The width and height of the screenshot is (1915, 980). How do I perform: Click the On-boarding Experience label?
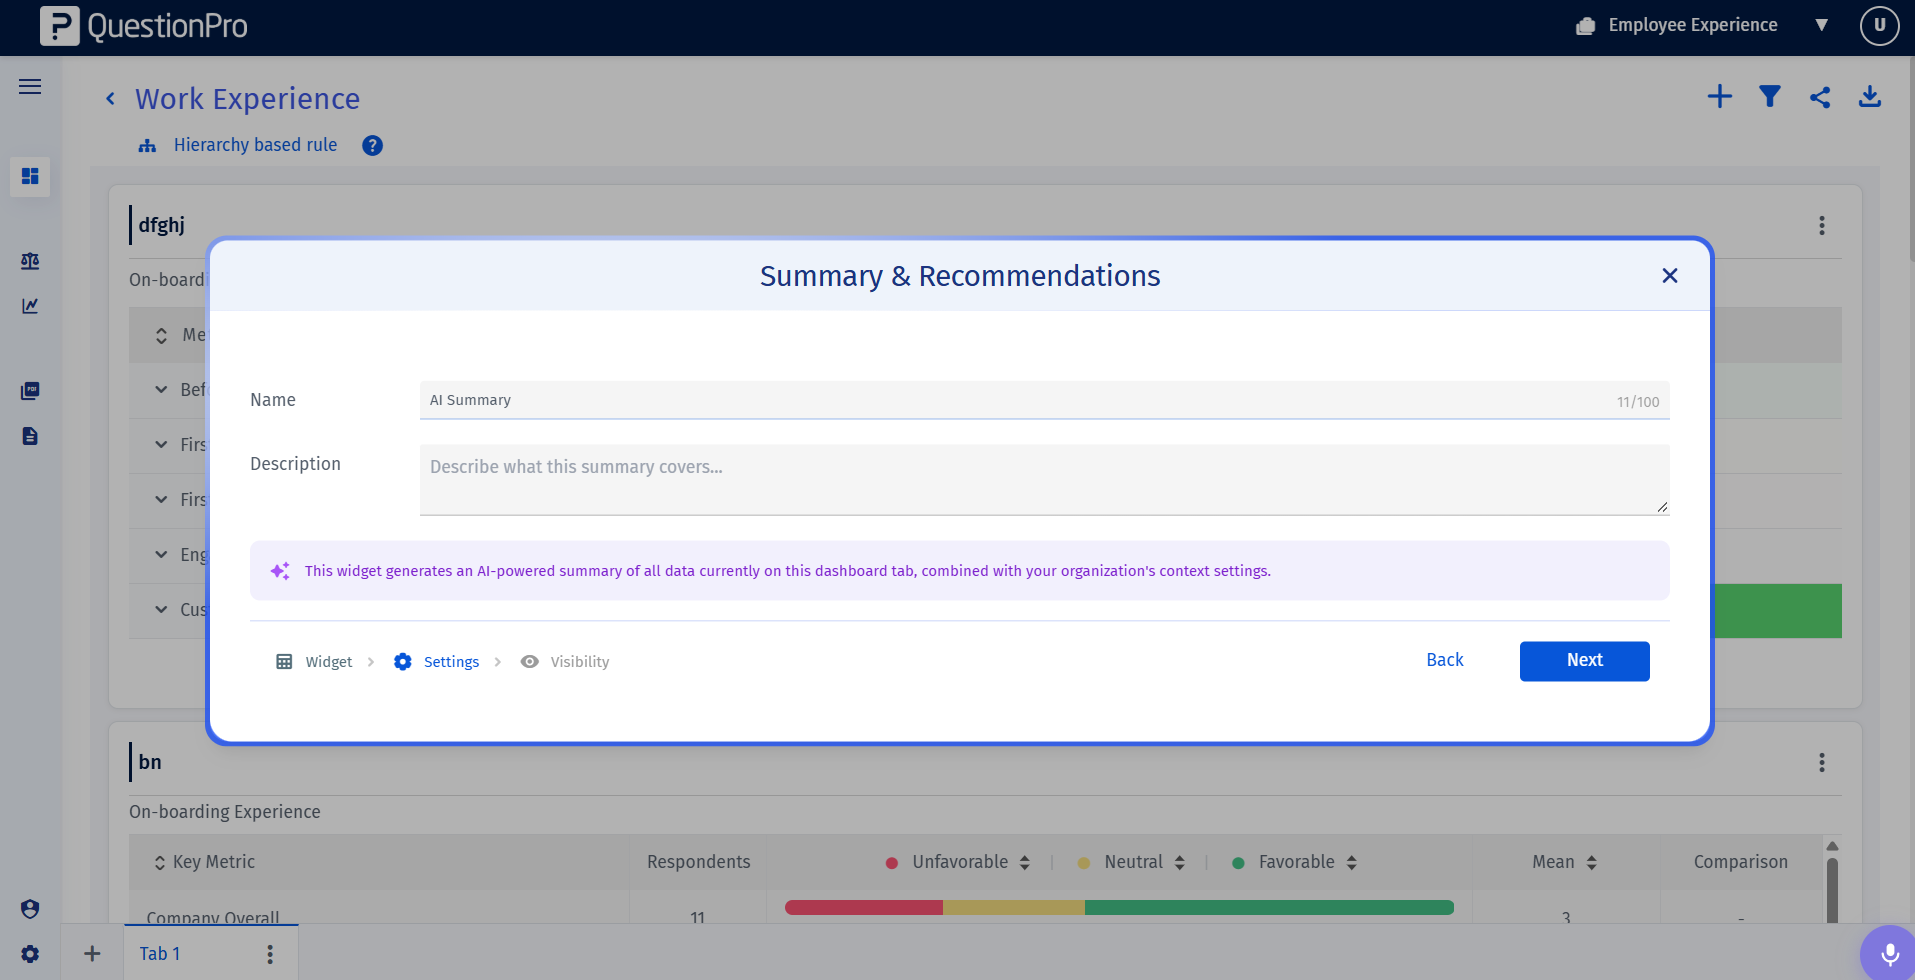coord(225,812)
